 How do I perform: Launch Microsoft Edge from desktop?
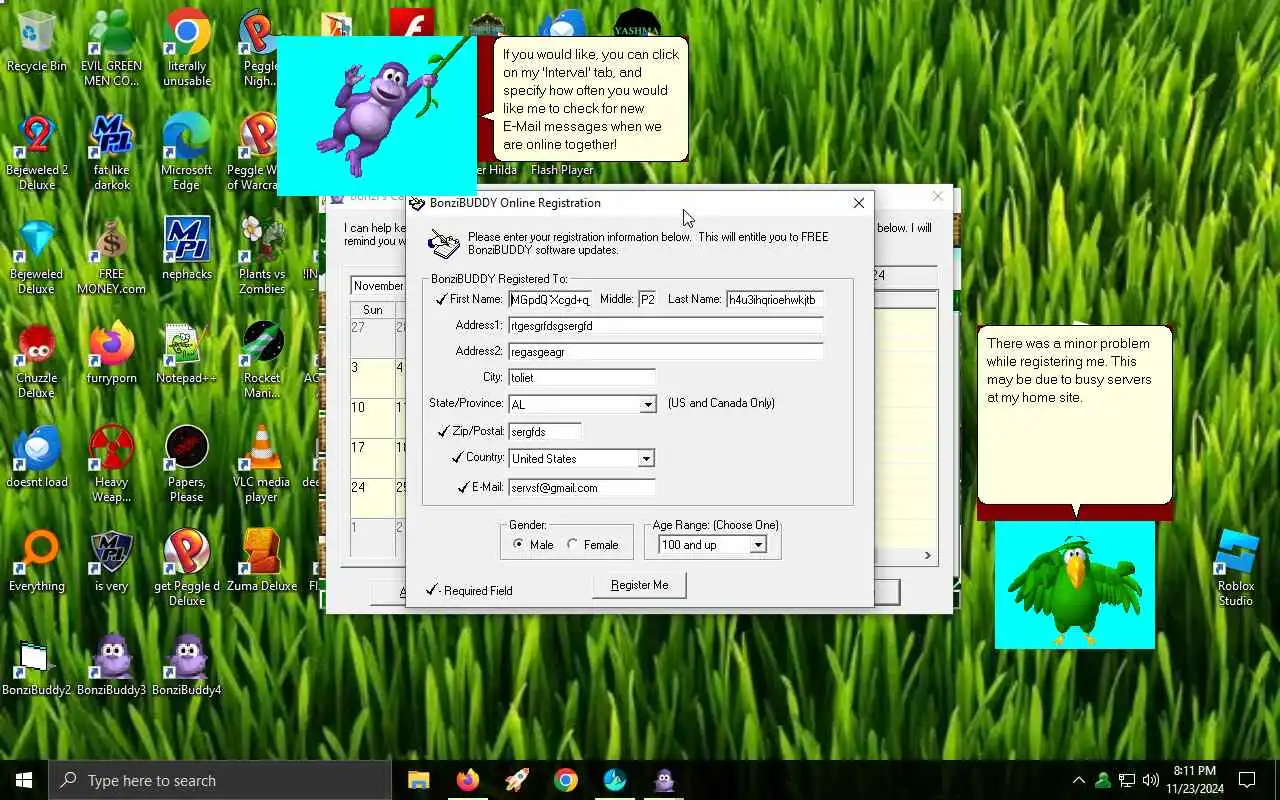186,152
